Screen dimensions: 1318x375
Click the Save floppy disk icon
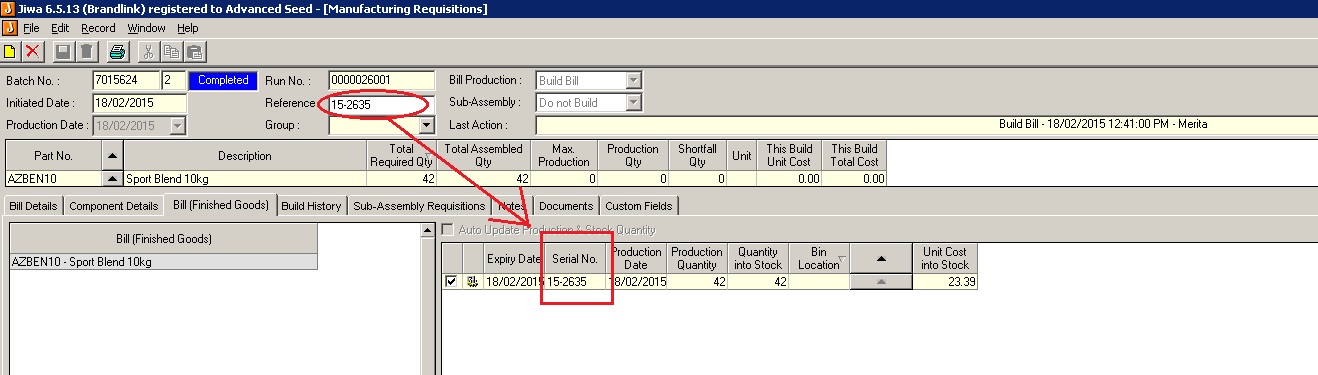point(64,51)
